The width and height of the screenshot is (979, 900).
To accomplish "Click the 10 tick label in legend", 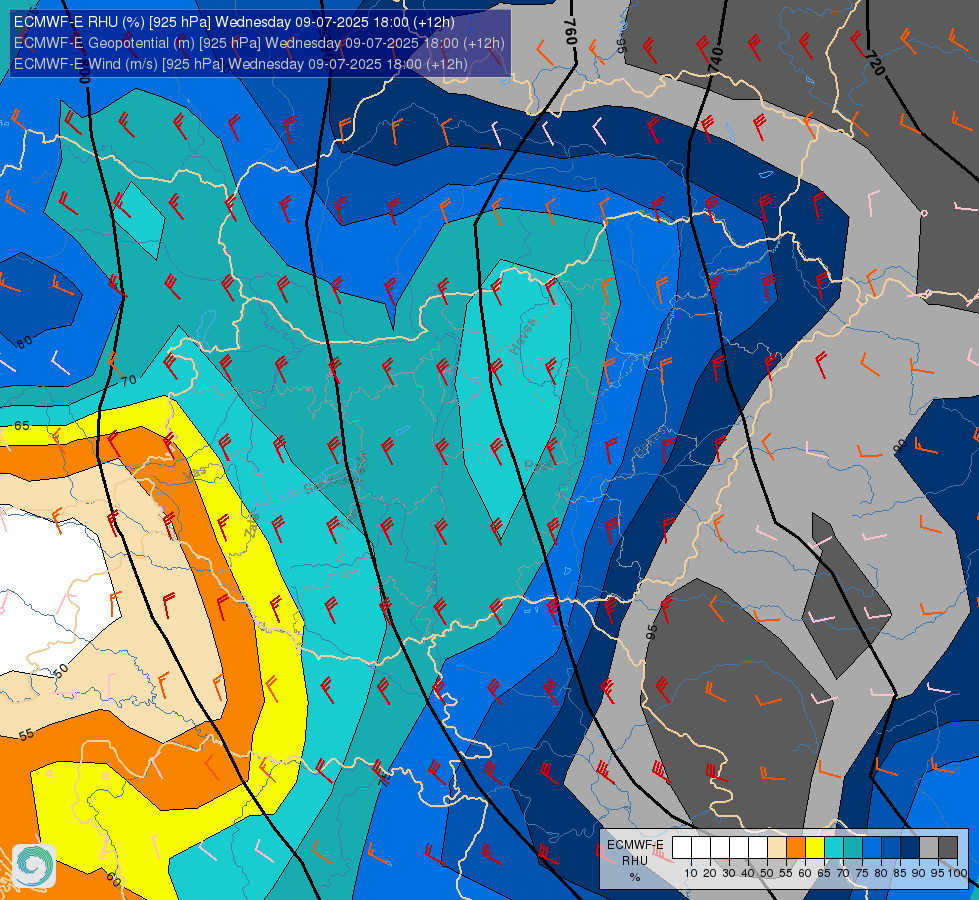I will [691, 873].
